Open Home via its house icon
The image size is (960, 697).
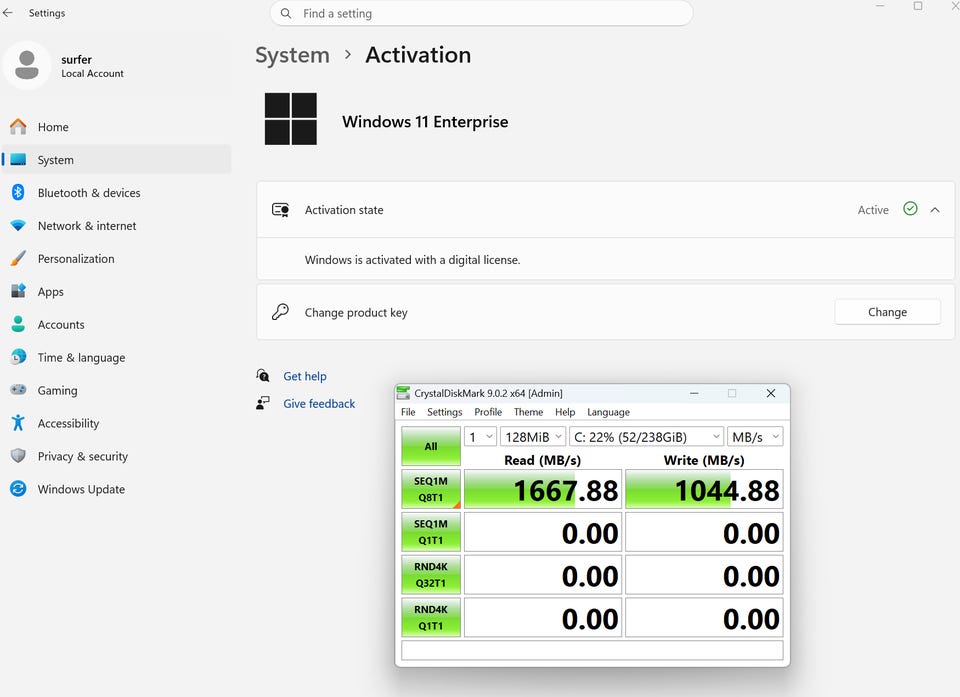pos(18,127)
